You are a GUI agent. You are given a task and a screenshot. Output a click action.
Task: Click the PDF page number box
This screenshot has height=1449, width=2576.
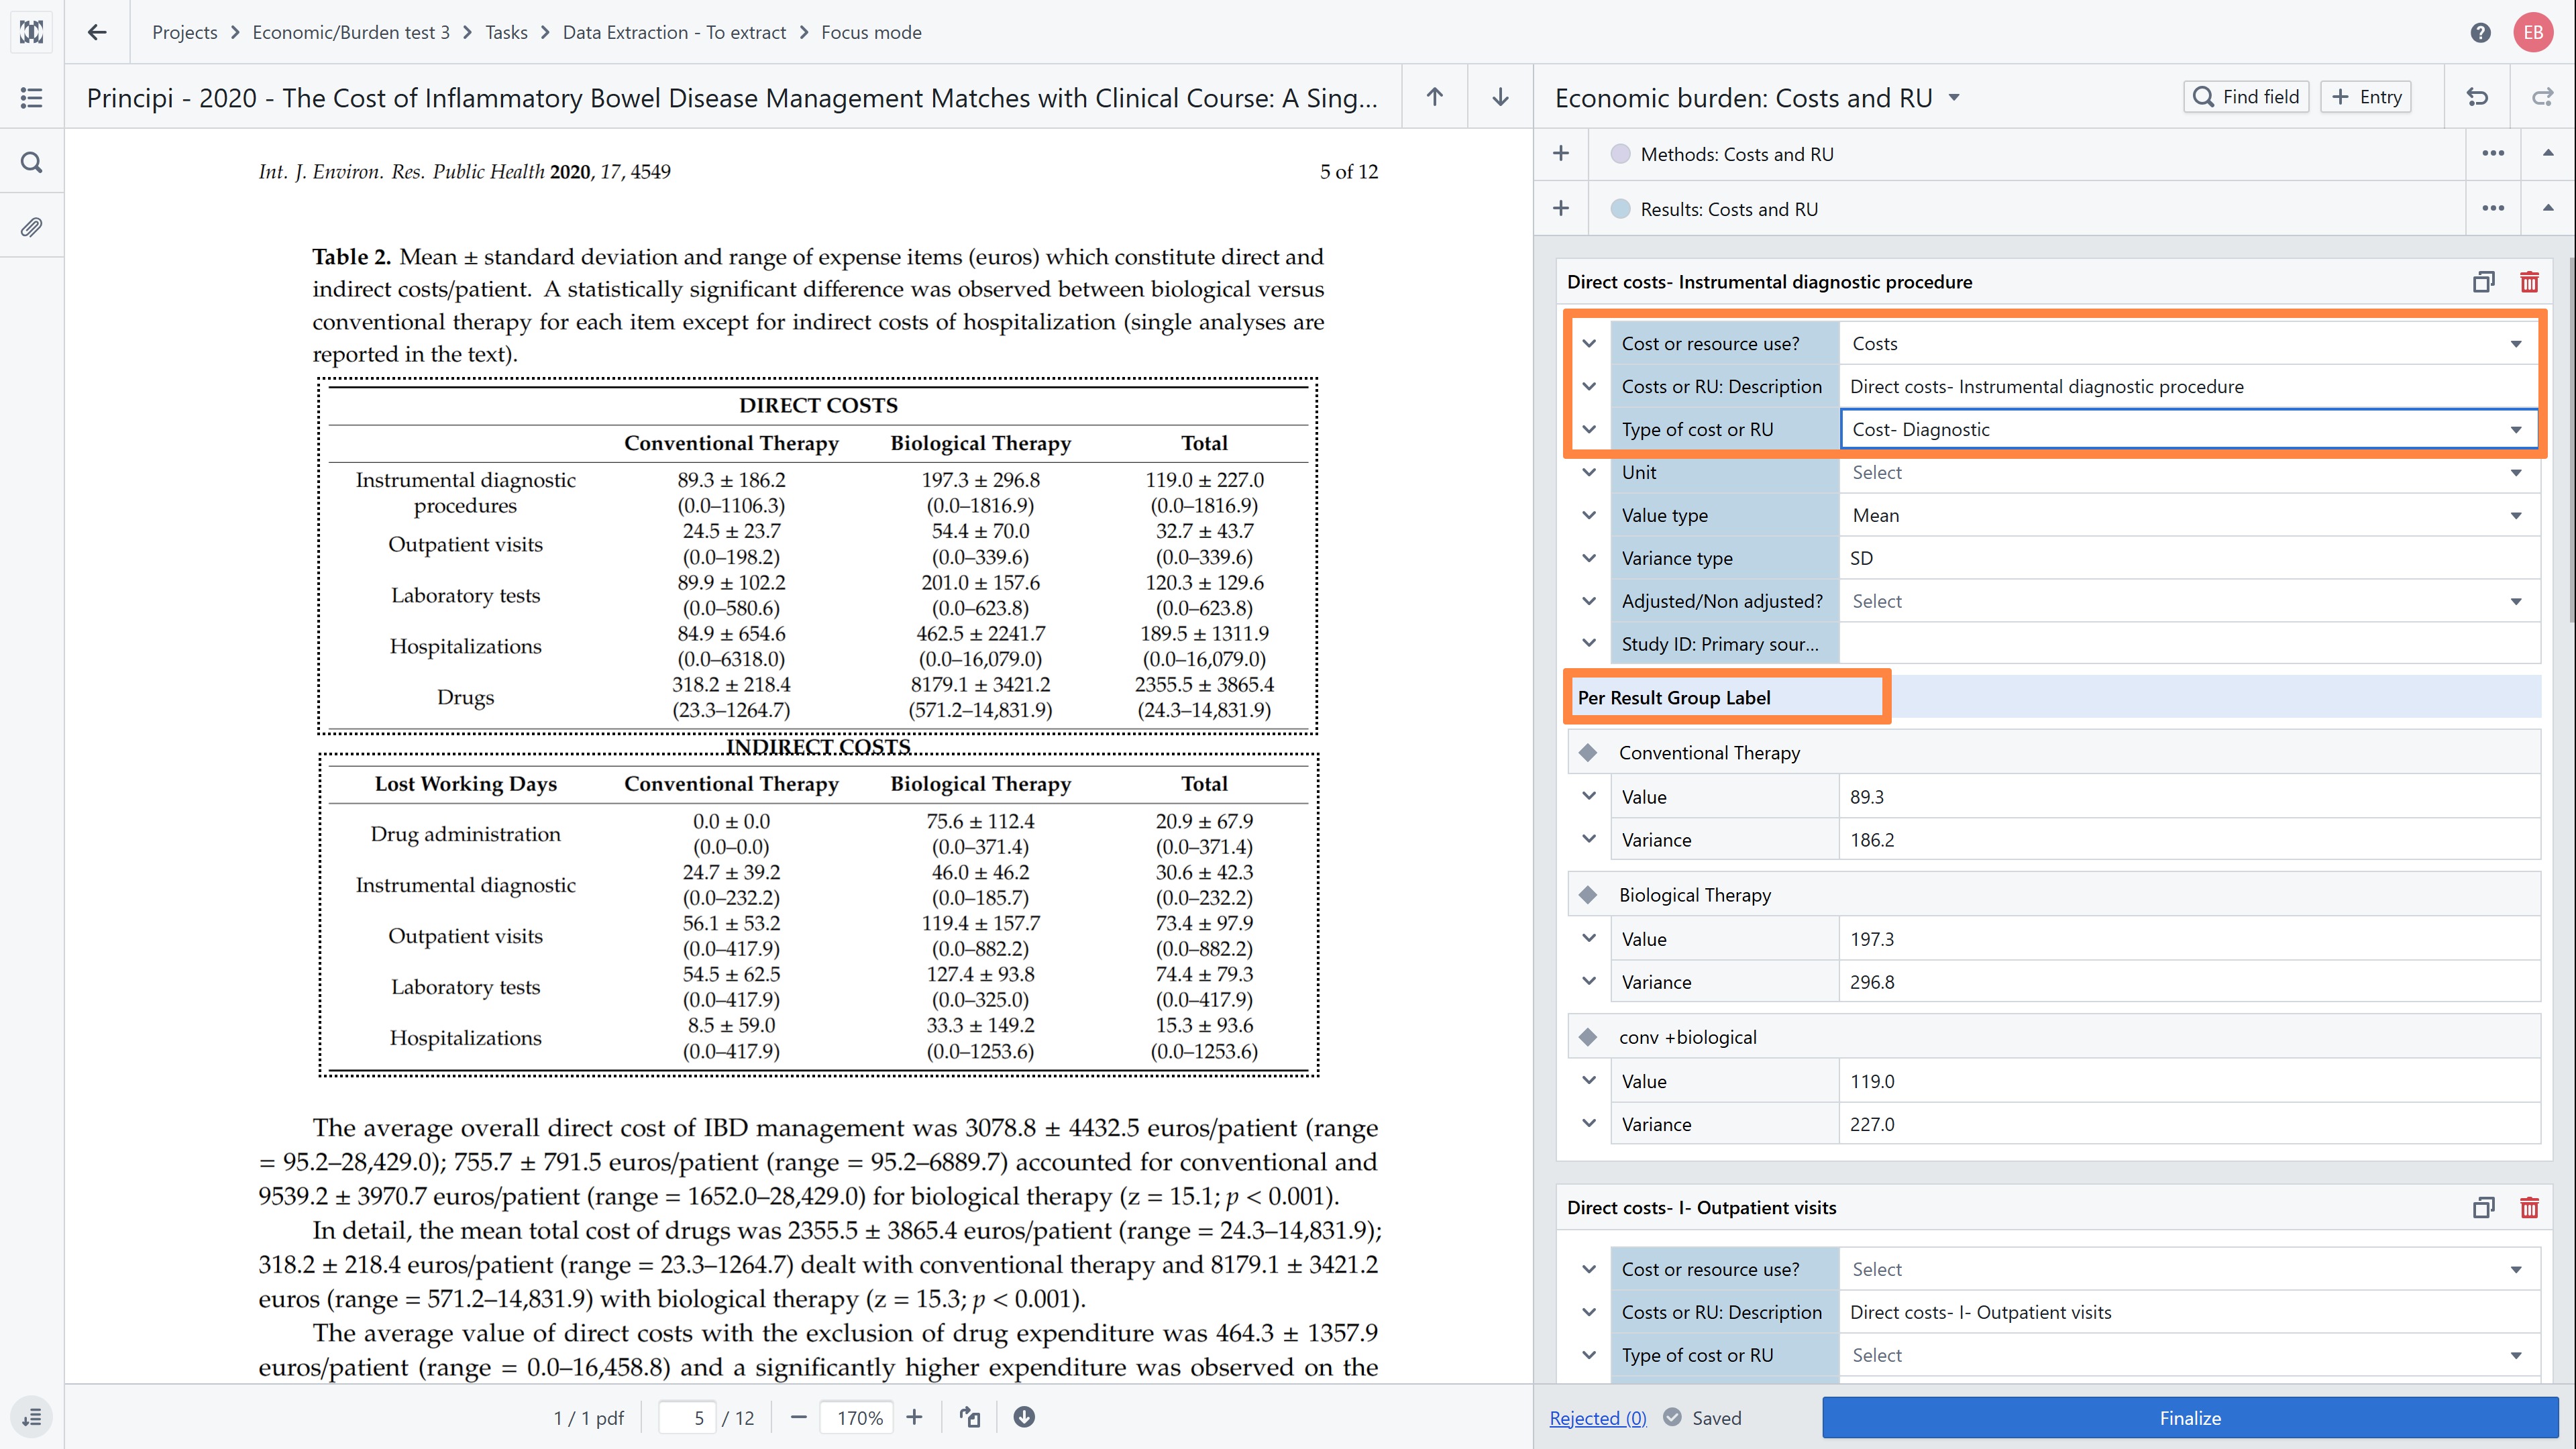coord(687,1418)
